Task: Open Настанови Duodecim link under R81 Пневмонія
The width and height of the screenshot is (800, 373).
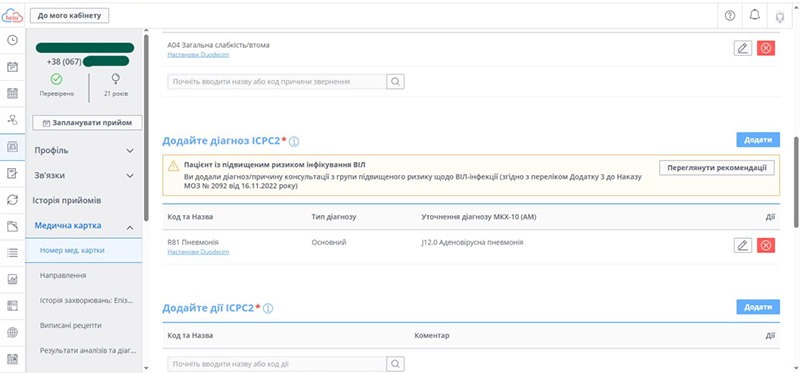Action: coord(198,252)
